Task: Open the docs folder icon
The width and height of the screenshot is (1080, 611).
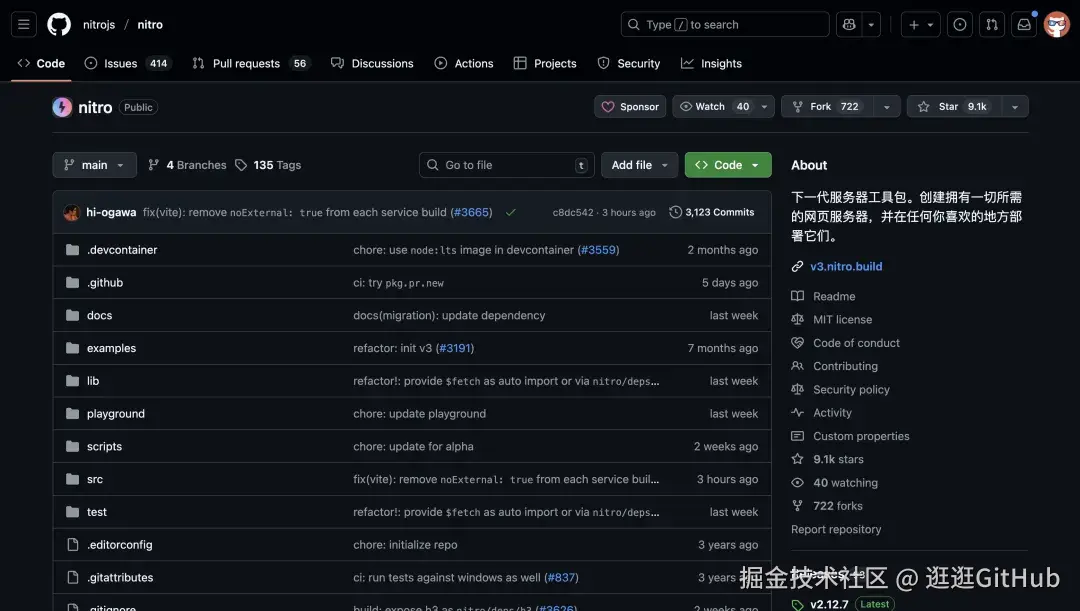Action: point(72,315)
